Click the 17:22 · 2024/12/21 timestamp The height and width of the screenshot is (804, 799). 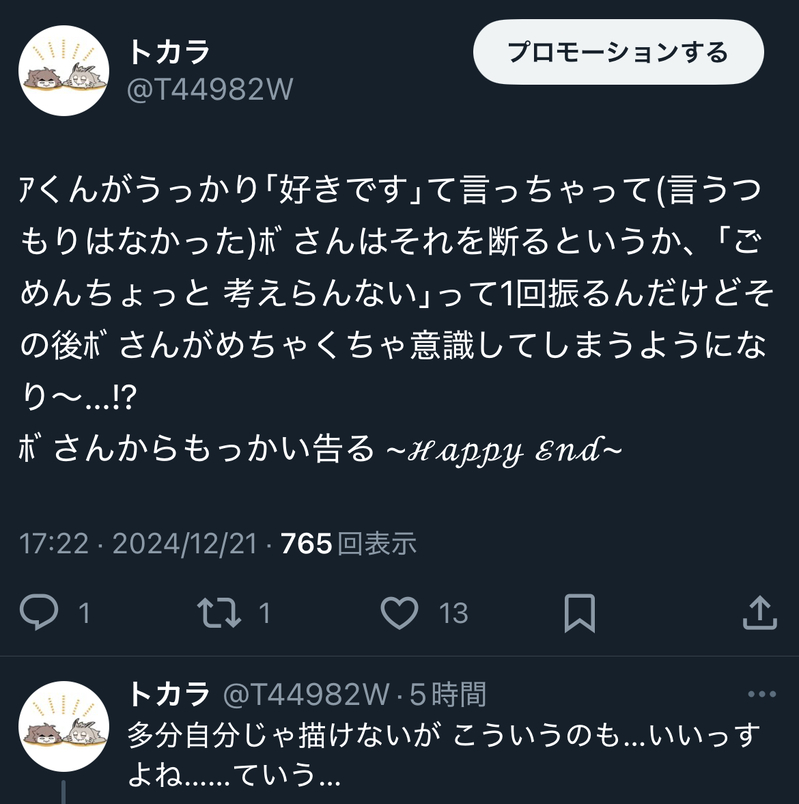pyautogui.click(x=138, y=543)
